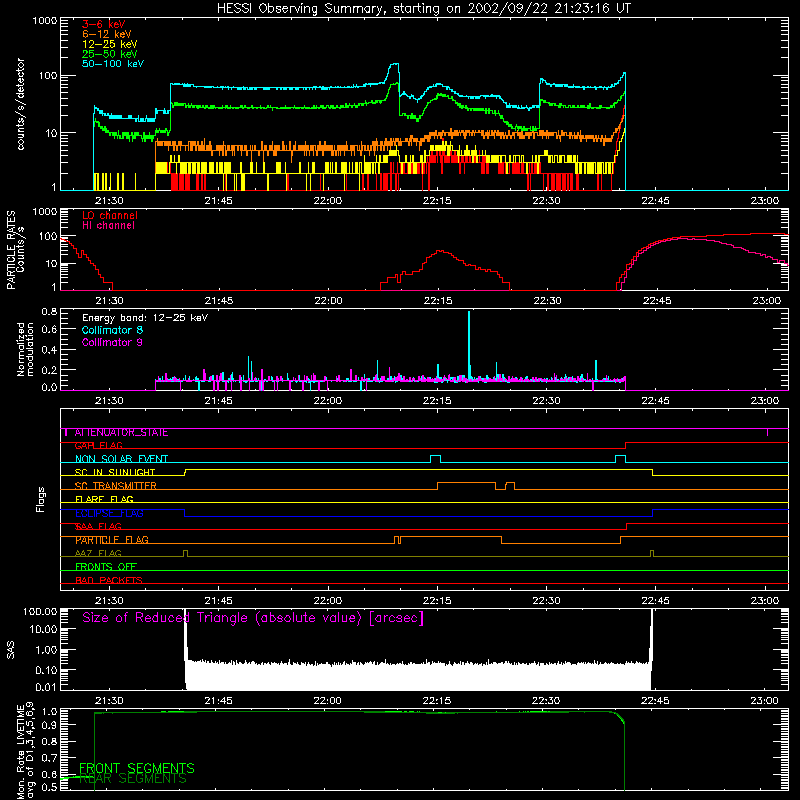Select the orange 6-12 keV legend label

(106, 34)
